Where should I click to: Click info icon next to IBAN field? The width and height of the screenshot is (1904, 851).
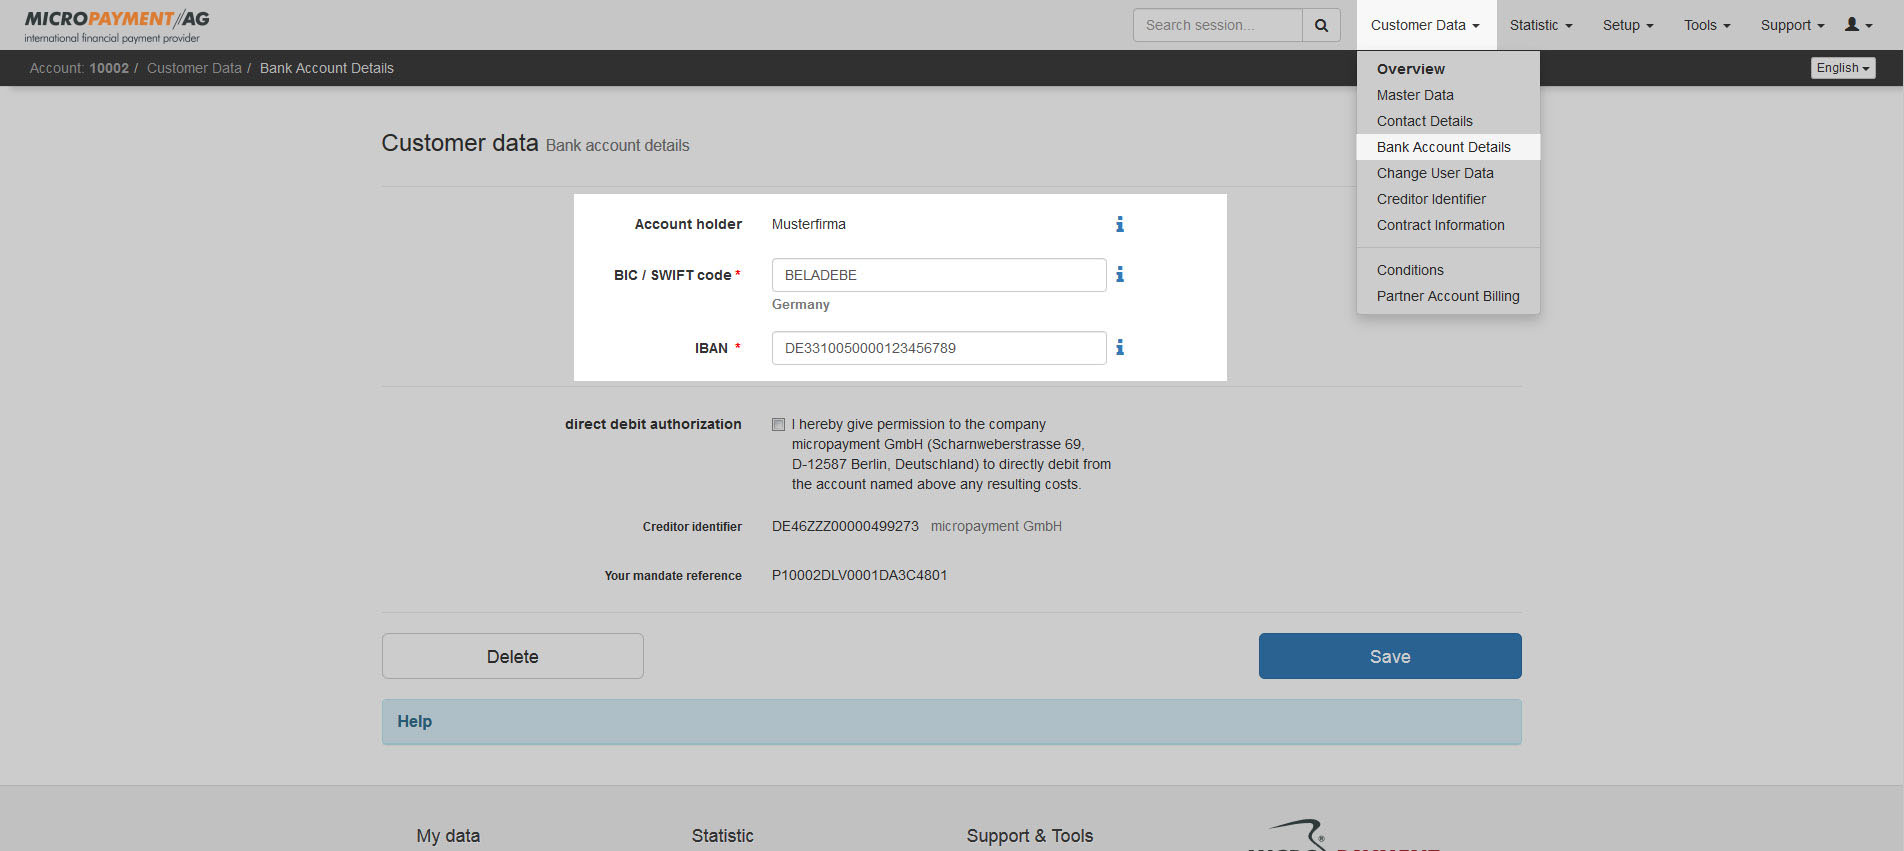click(x=1120, y=347)
